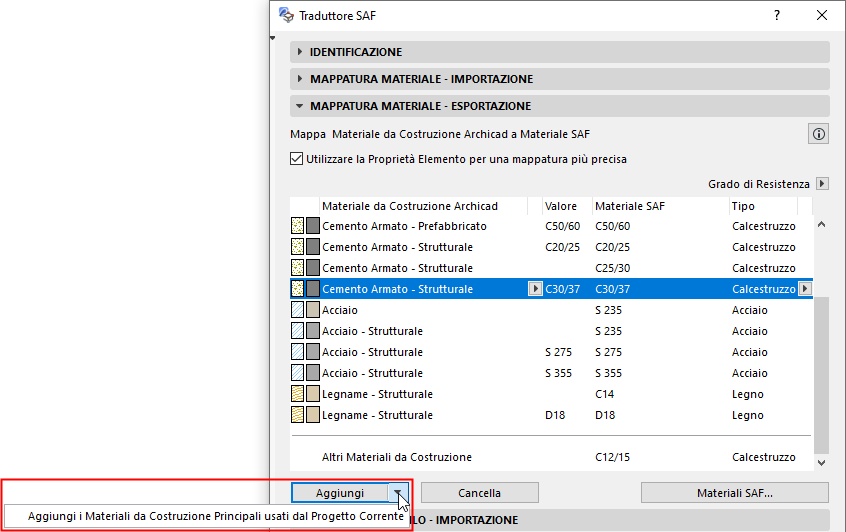Click fill icon of Acciaio - Strutturale S 355 row

point(297,373)
